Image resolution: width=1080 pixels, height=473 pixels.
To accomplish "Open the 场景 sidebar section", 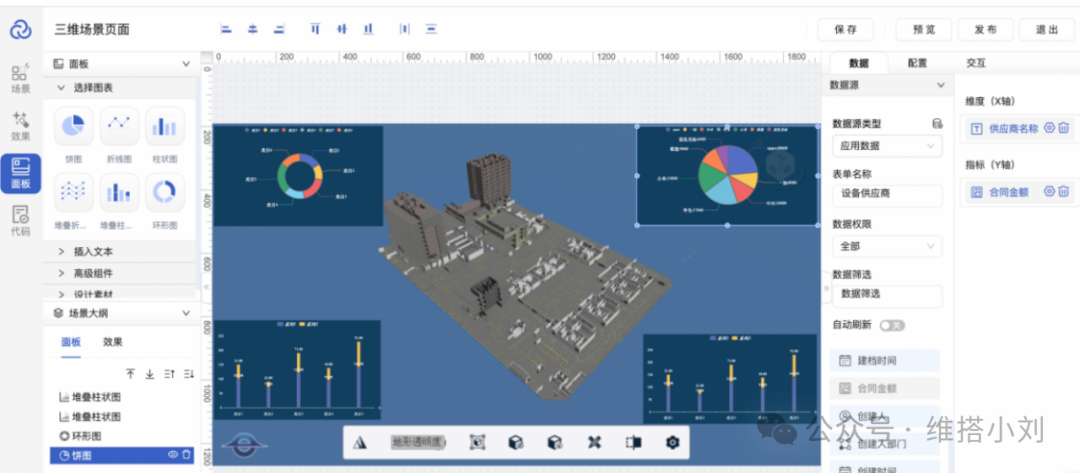I will [21, 78].
